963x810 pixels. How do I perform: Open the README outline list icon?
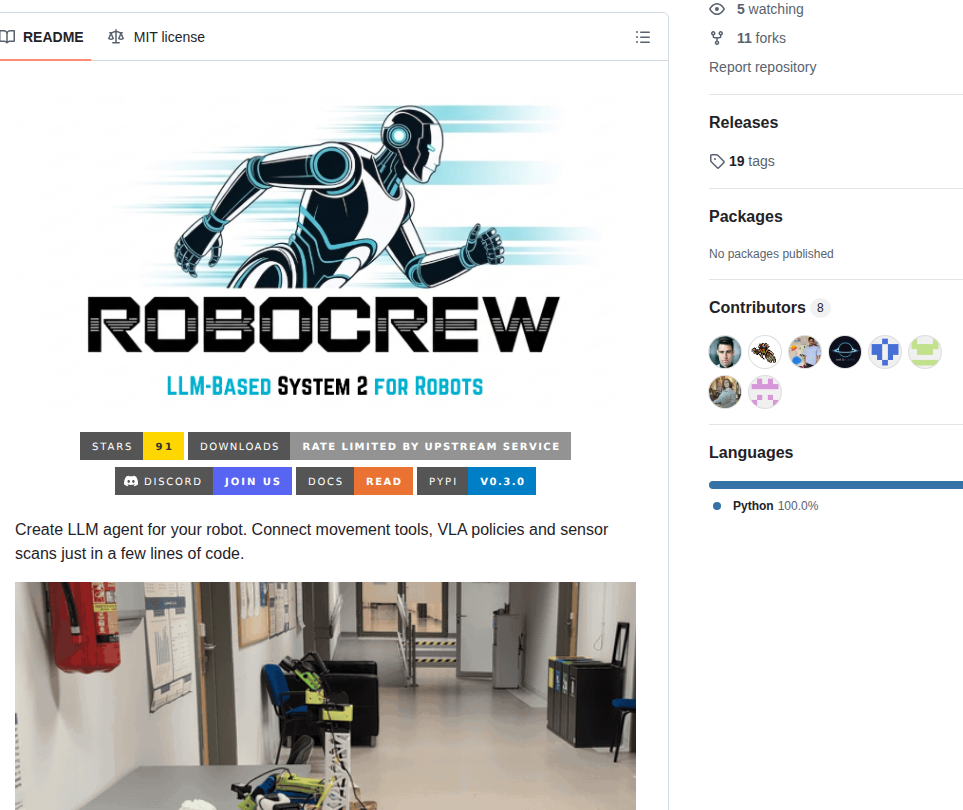pos(642,37)
